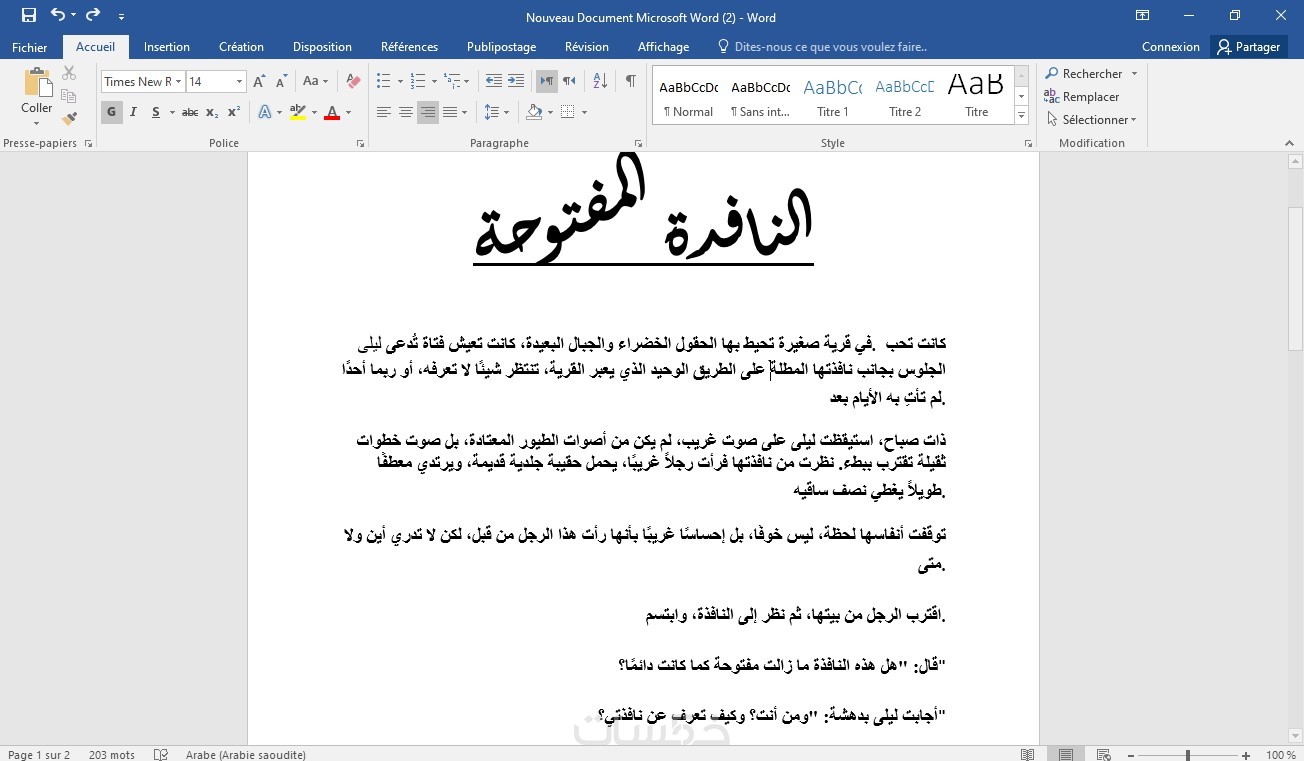The width and height of the screenshot is (1304, 761).
Task: Click the numbered list icon
Action: click(x=418, y=81)
